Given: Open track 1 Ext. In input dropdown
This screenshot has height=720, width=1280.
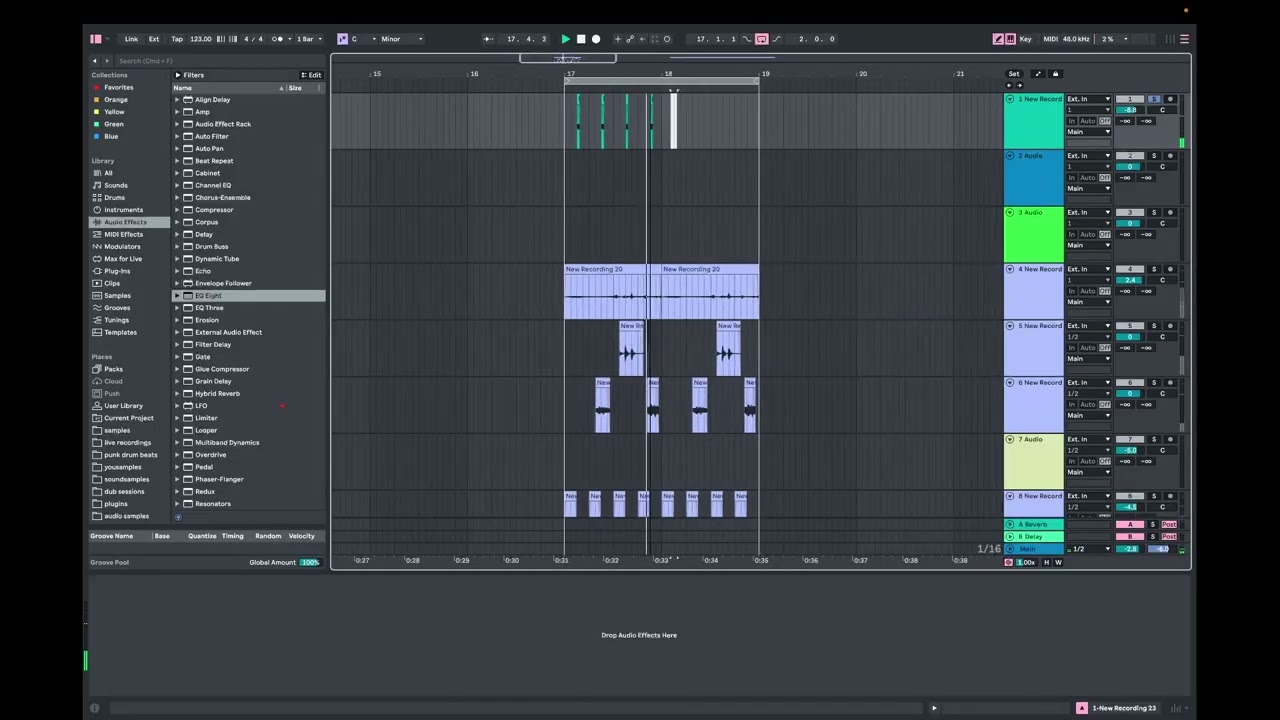Looking at the screenshot, I should (x=1089, y=99).
